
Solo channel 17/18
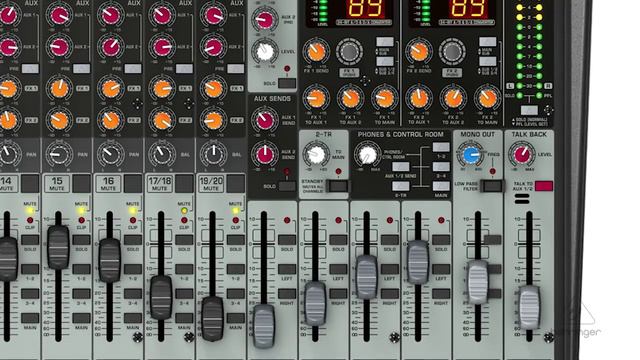click(x=184, y=240)
